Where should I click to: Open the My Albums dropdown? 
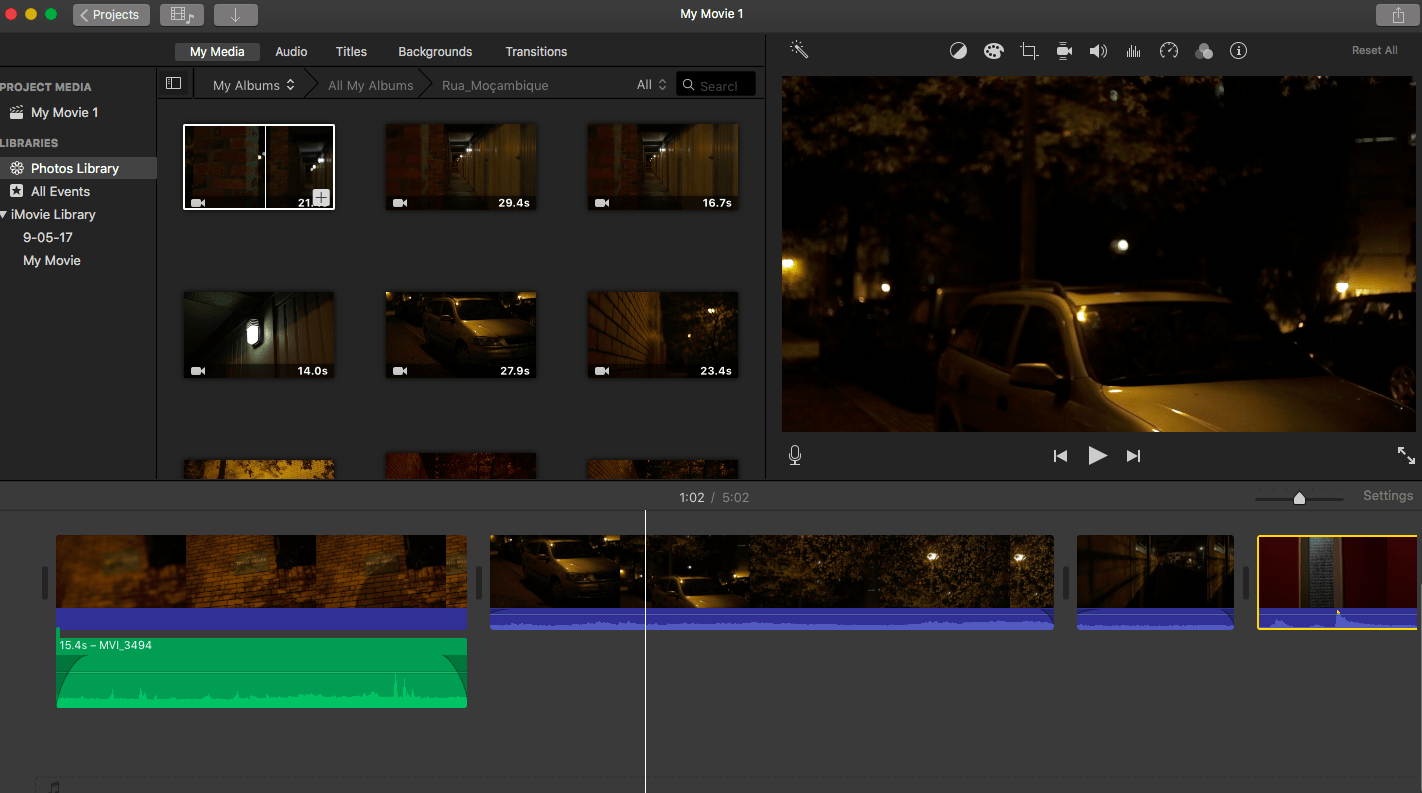coord(253,85)
